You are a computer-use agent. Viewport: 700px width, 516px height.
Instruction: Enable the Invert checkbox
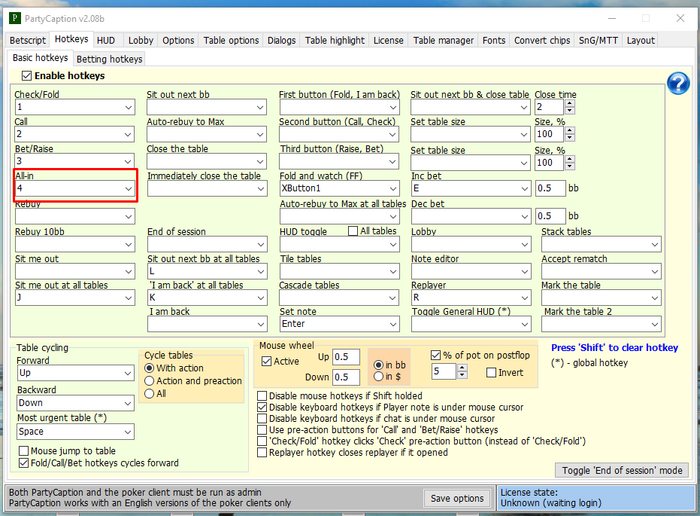pos(491,372)
